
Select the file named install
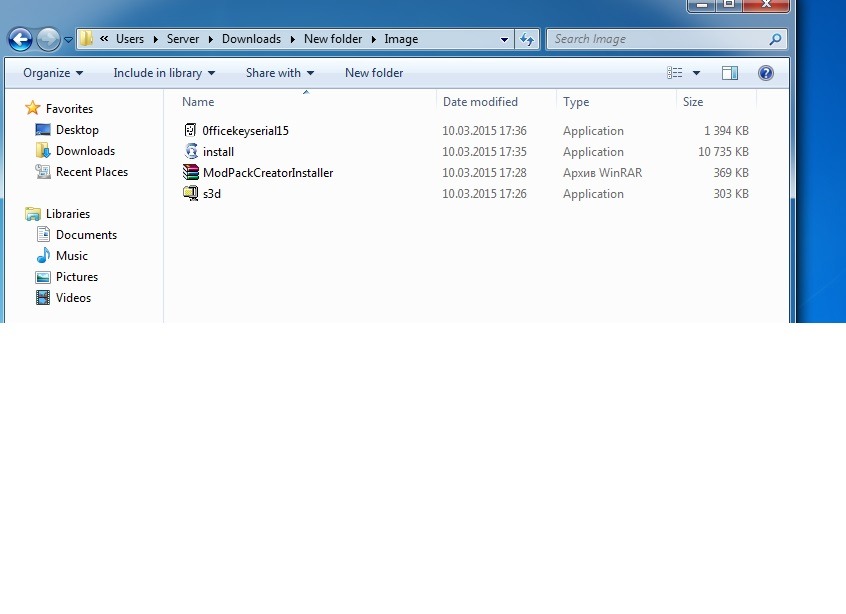click(219, 152)
